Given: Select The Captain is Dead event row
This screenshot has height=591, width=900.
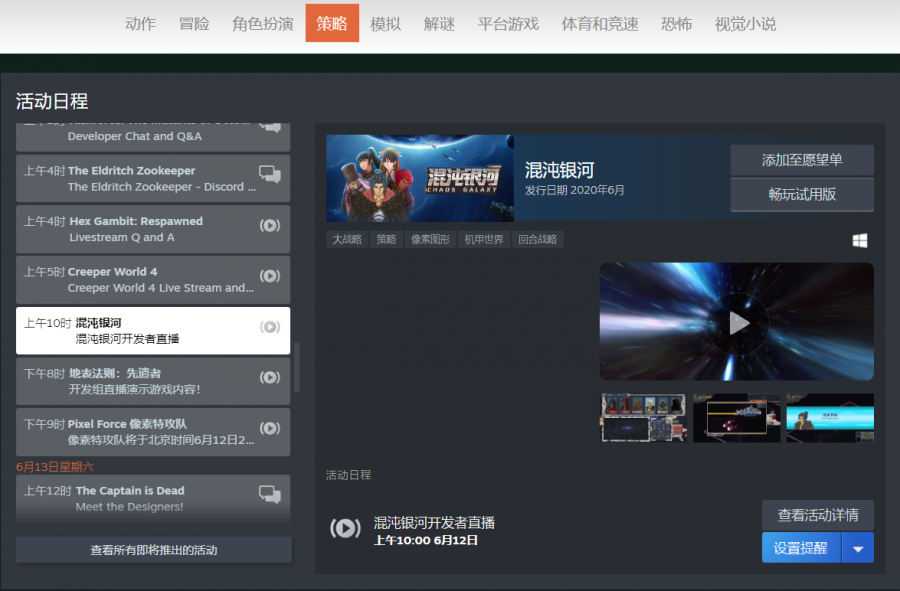Looking at the screenshot, I should [x=153, y=498].
